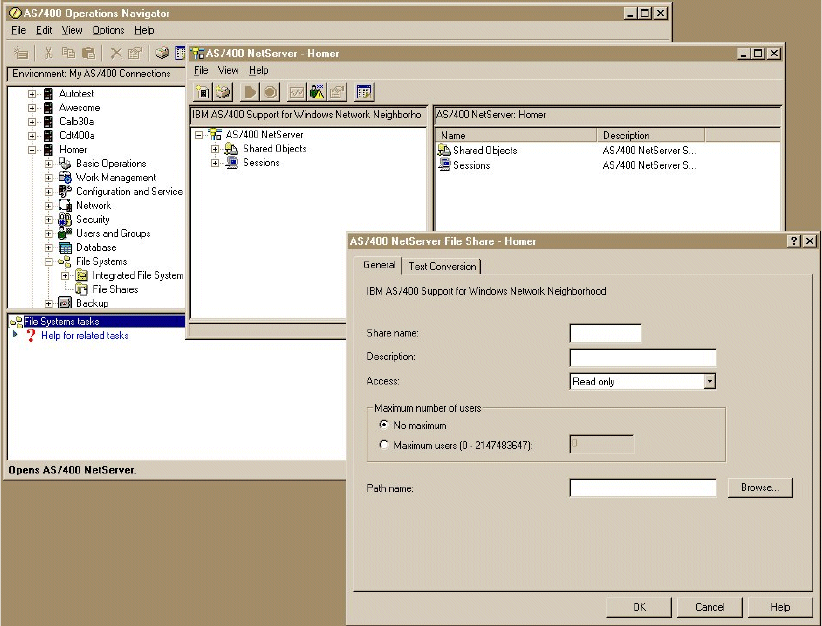Click the Stop server icon in NetServer toolbar
Image resolution: width=822 pixels, height=626 pixels.
270,92
